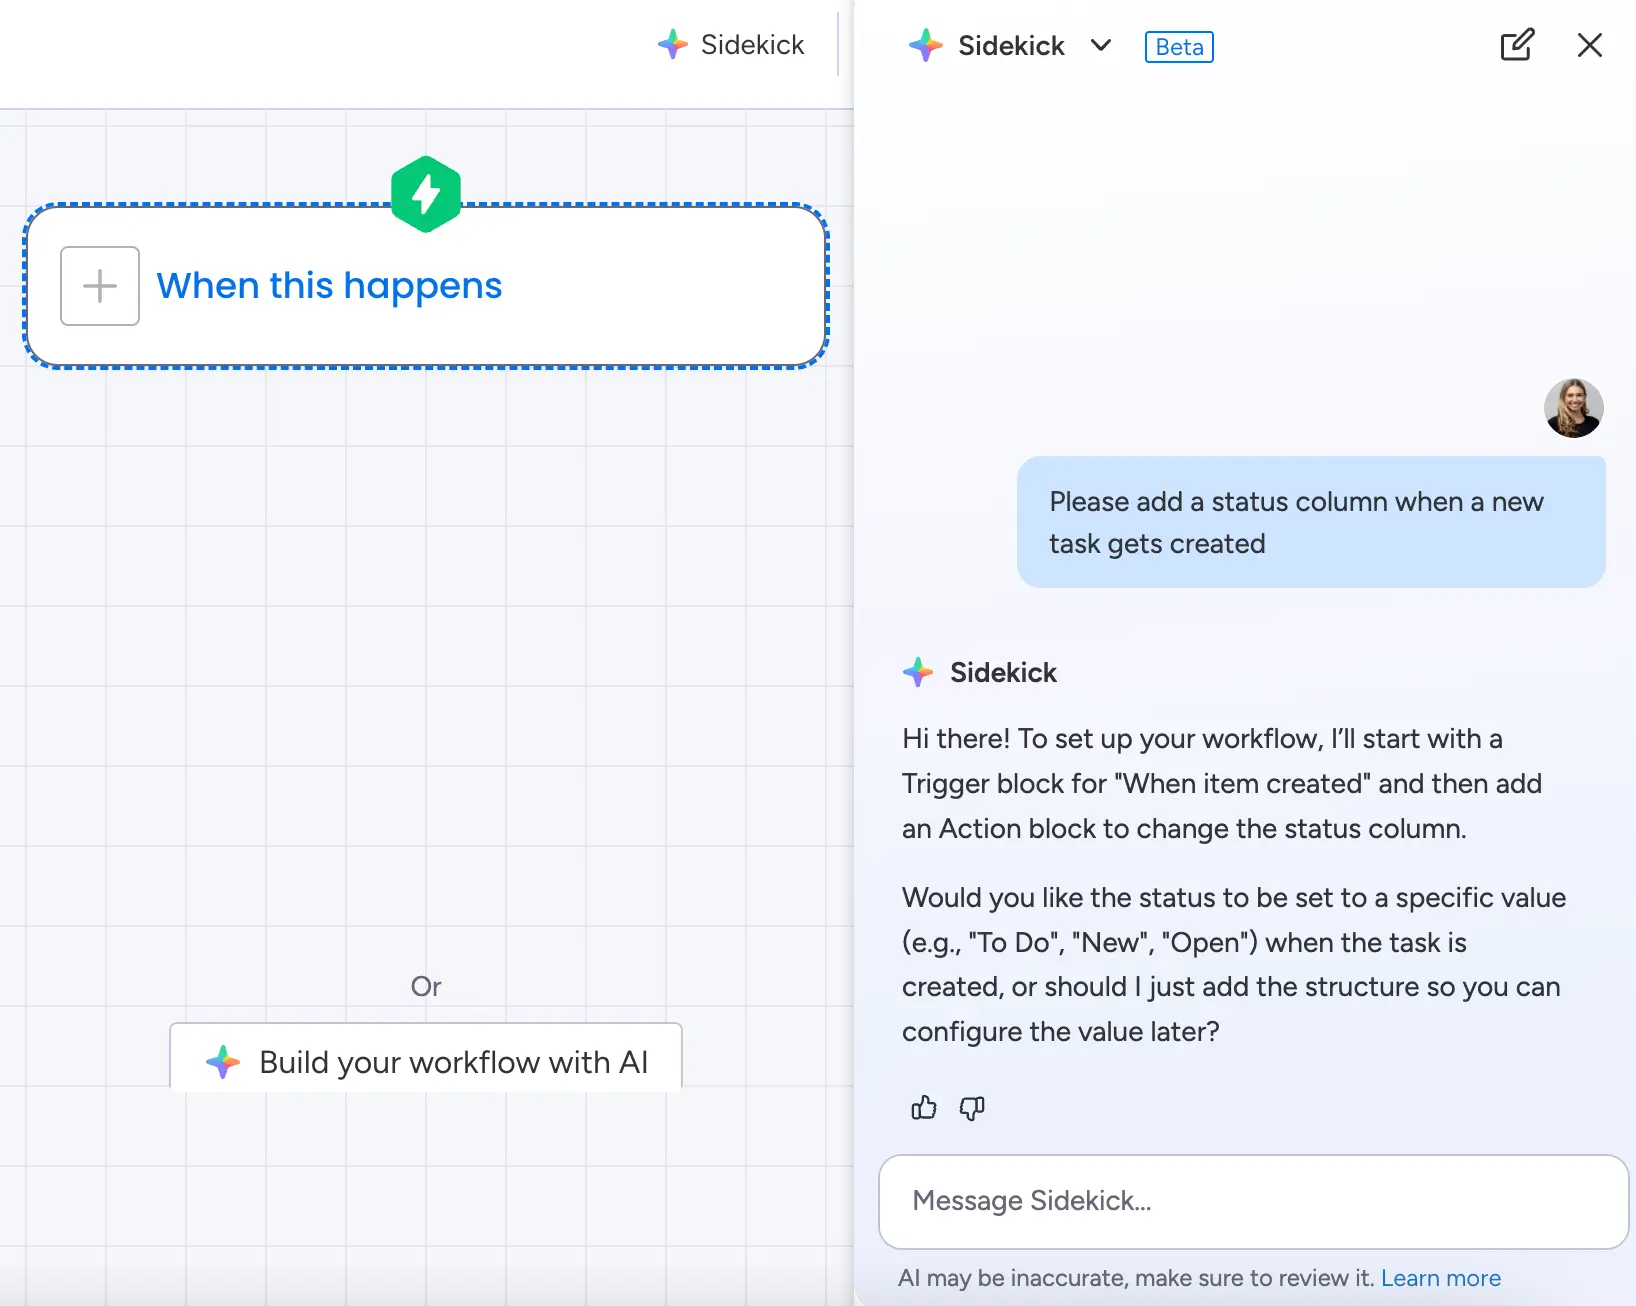Open the Learn more link
This screenshot has height=1306, width=1636.
coord(1441,1278)
